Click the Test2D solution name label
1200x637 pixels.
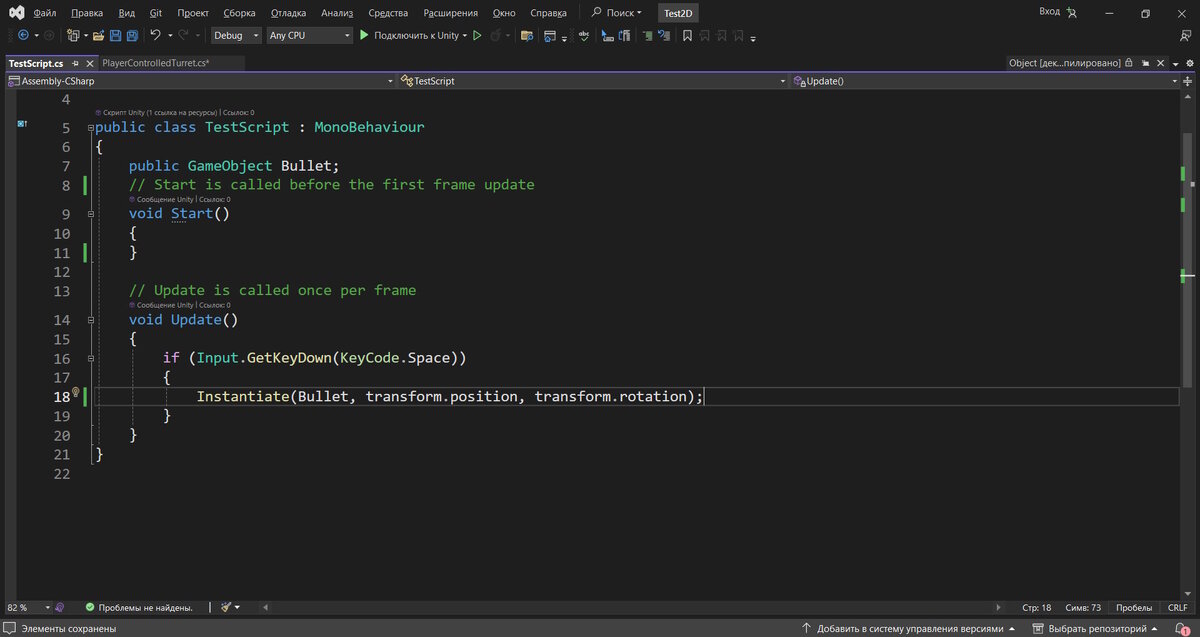679,13
